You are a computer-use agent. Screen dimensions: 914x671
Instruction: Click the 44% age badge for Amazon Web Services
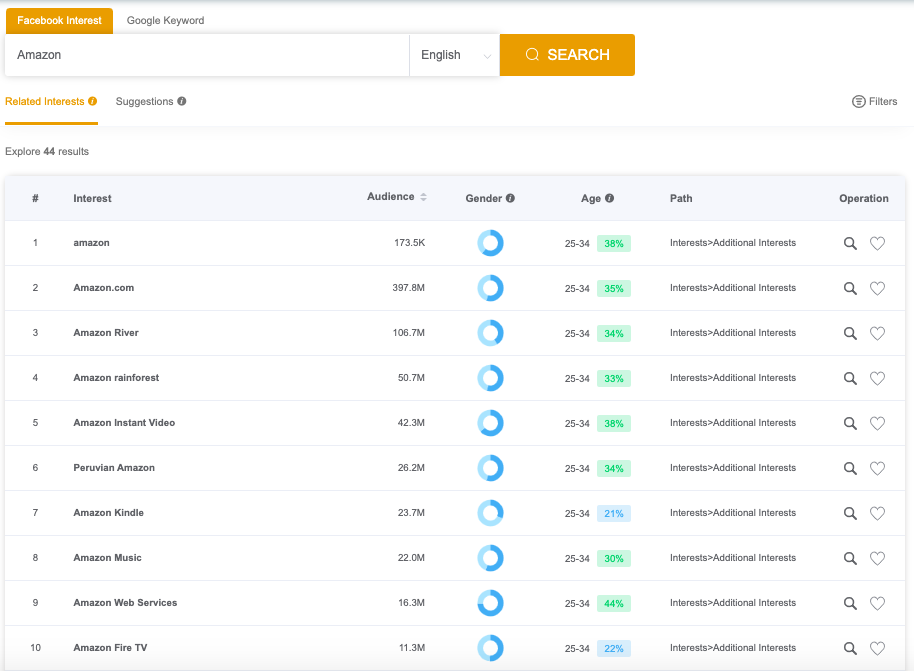click(x=614, y=603)
